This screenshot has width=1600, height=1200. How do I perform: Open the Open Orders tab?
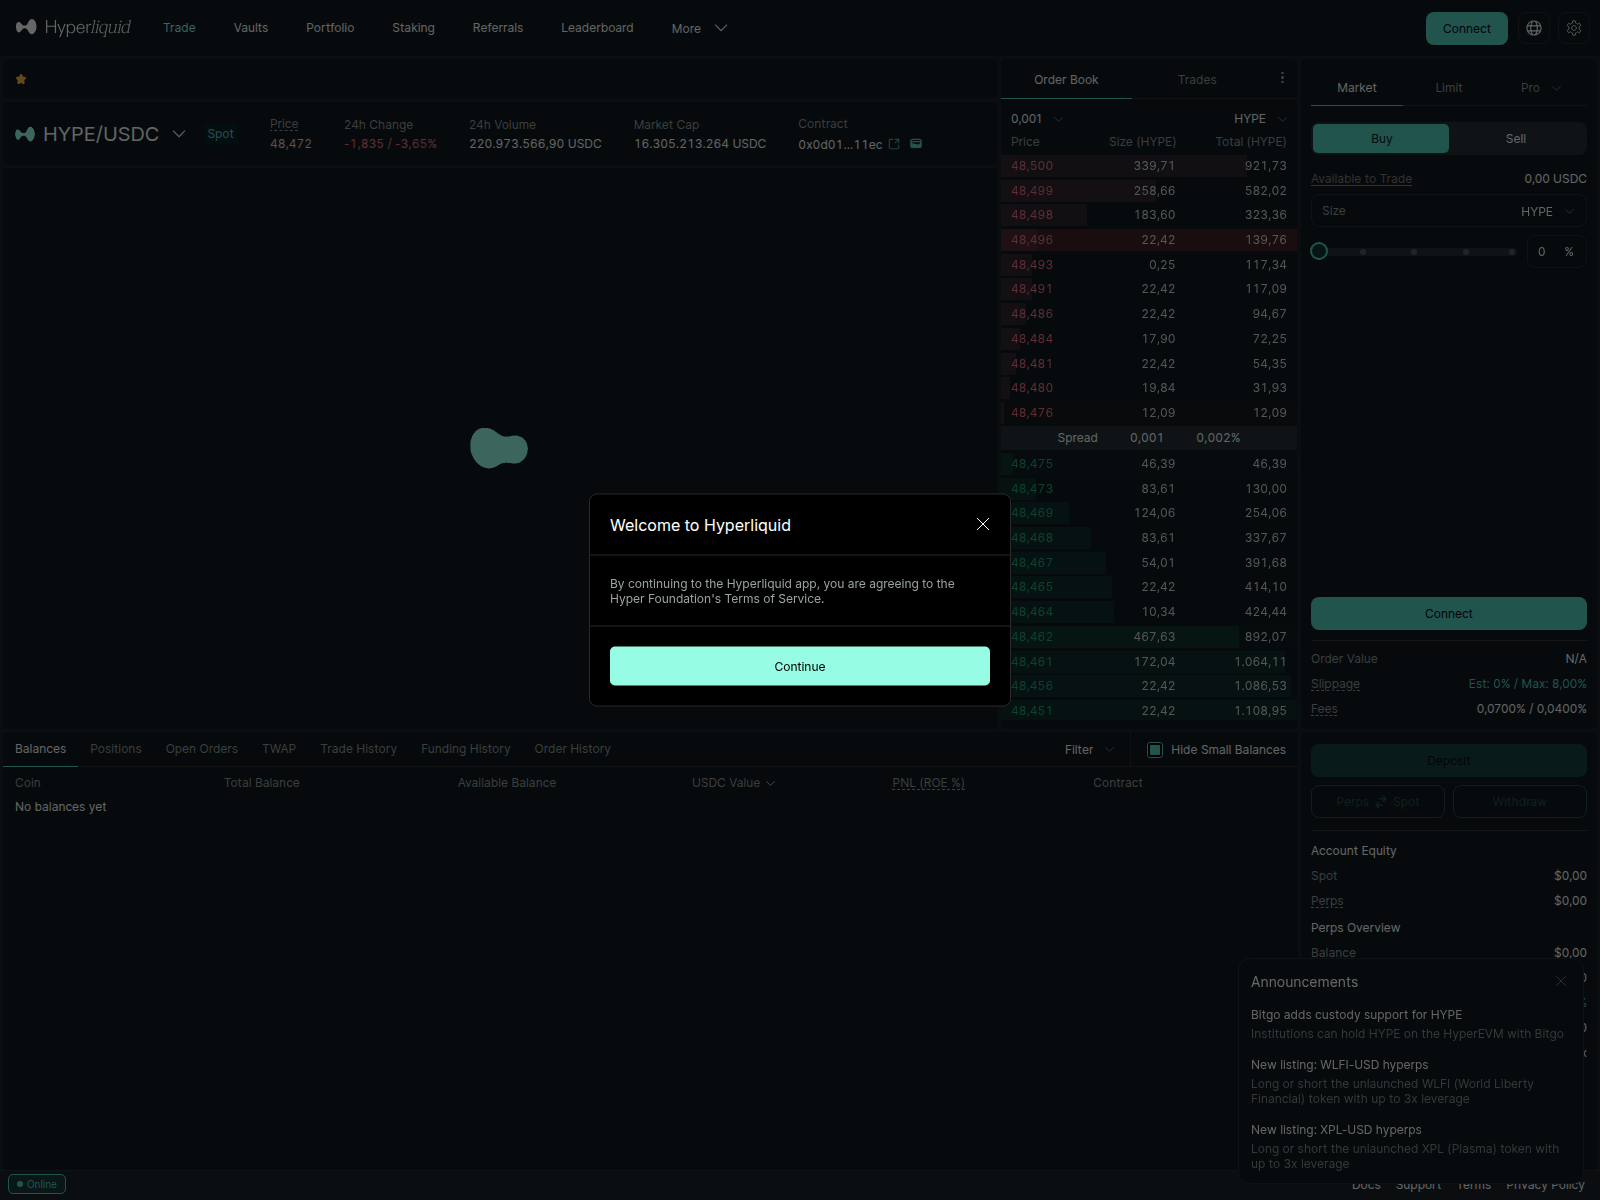click(x=202, y=749)
